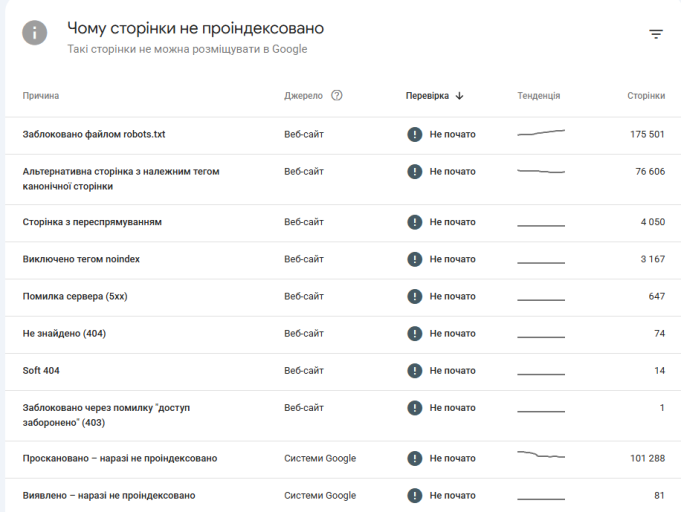Open Проскановано – наразі не проіндексовано reason

pos(120,458)
